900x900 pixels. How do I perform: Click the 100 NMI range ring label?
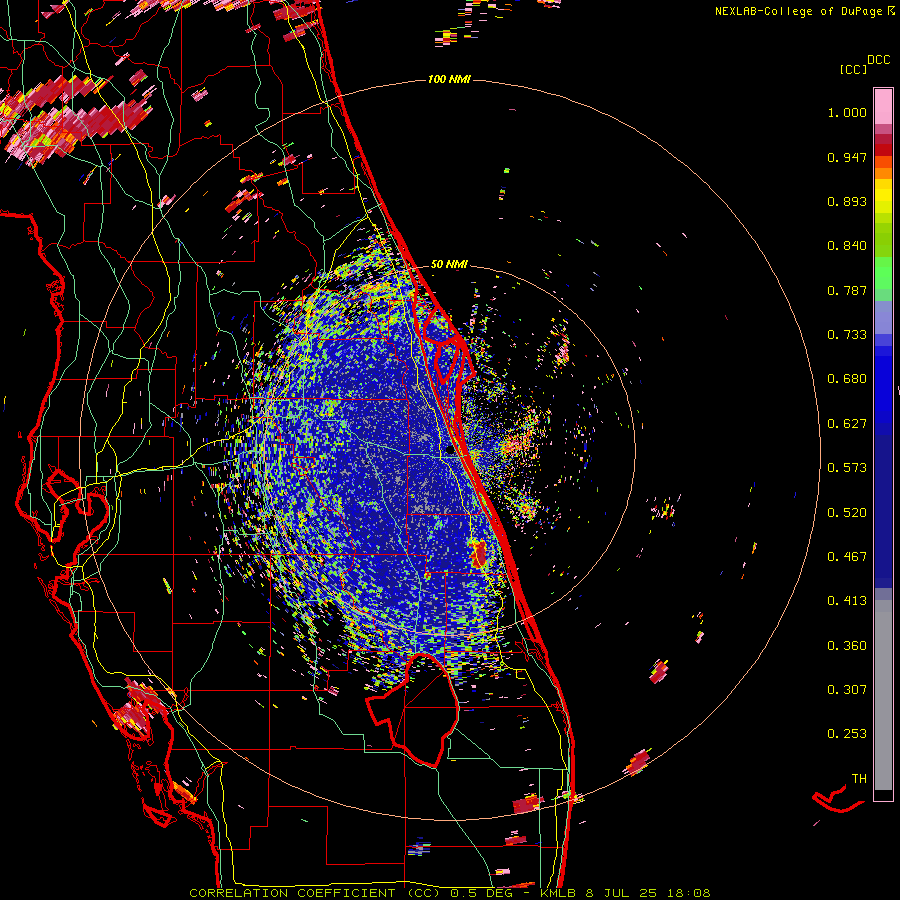449,79
